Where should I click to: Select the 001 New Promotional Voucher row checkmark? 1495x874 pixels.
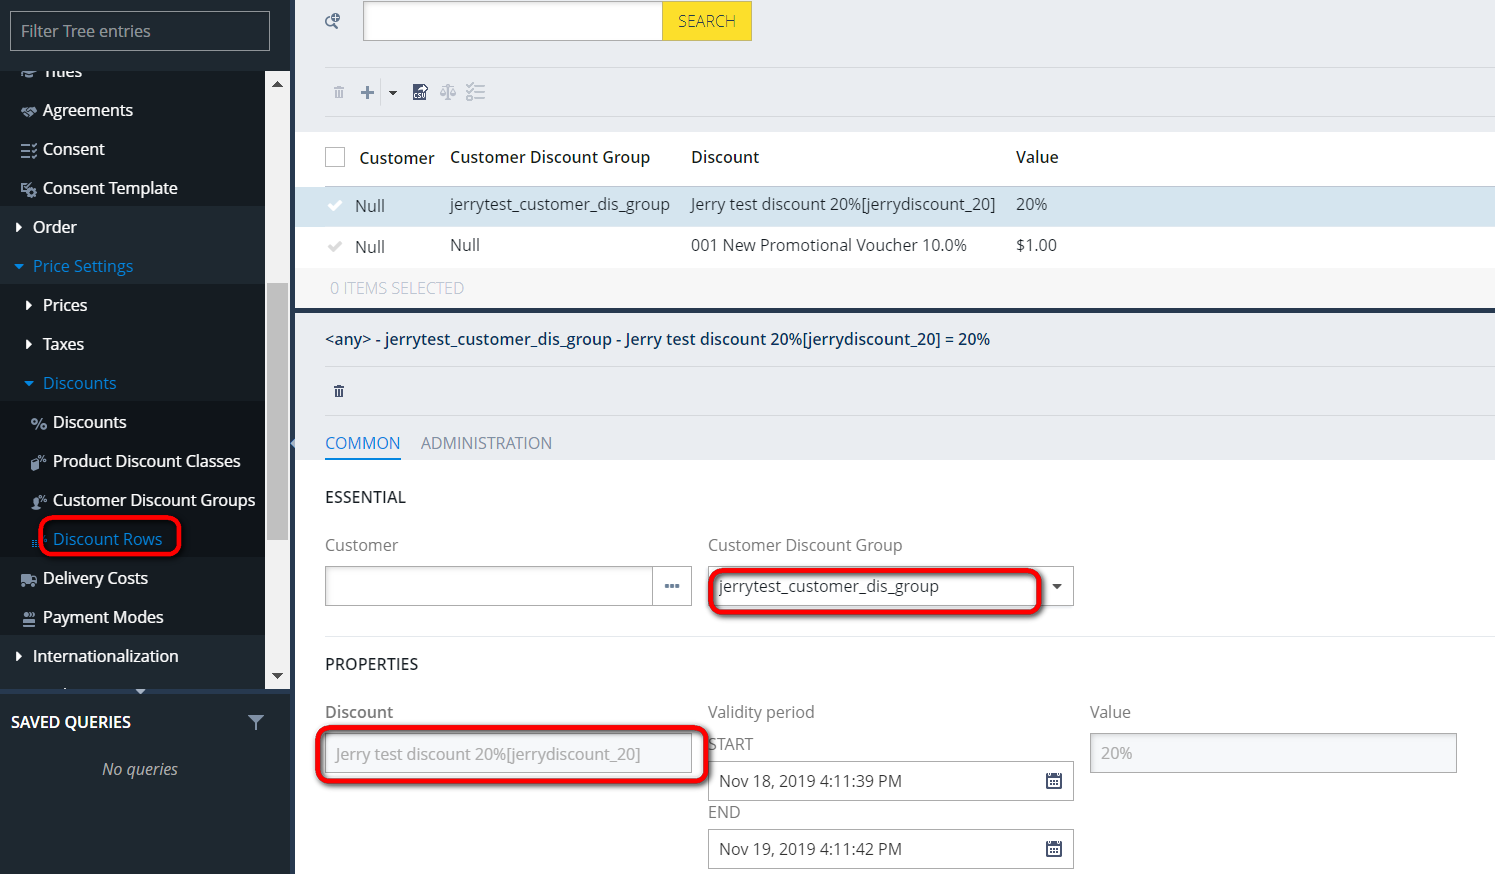pos(335,247)
